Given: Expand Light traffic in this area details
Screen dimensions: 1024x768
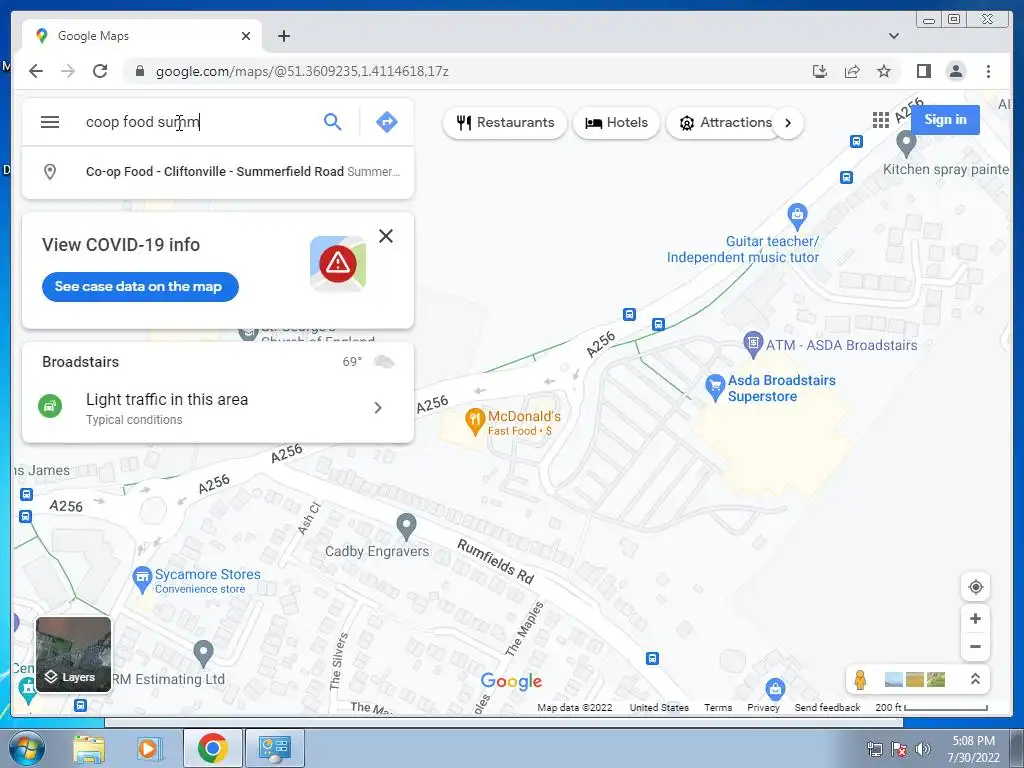Looking at the screenshot, I should [377, 408].
